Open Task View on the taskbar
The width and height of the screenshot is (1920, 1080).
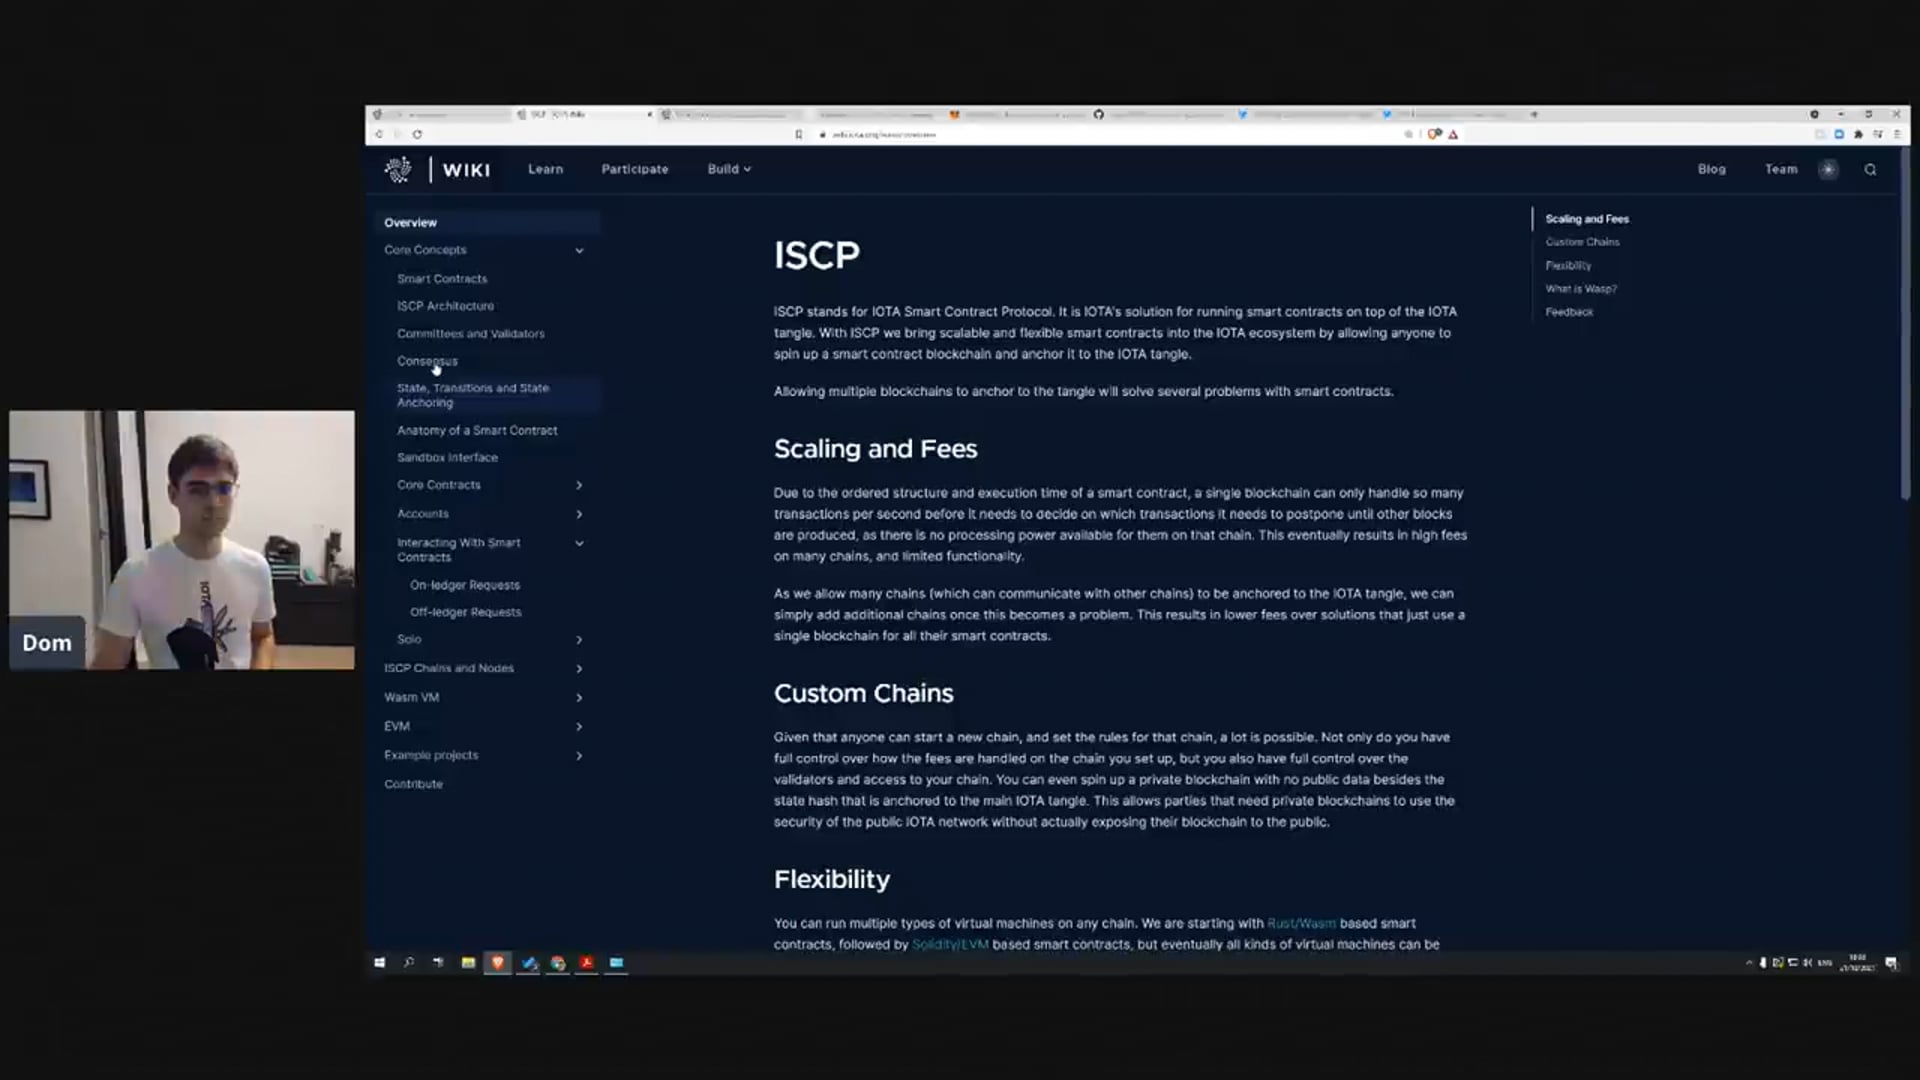tap(438, 963)
